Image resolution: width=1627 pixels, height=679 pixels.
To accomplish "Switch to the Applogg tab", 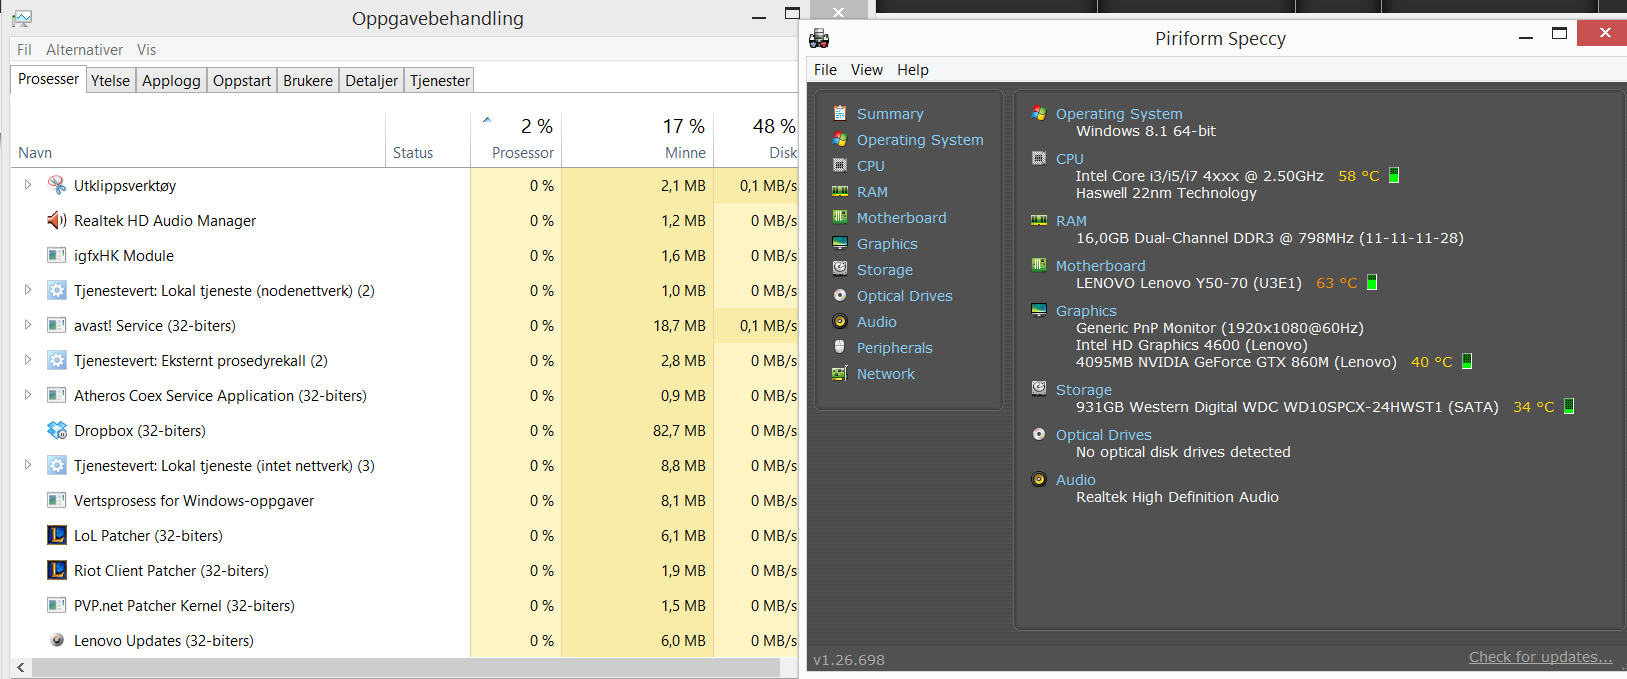I will [x=171, y=81].
